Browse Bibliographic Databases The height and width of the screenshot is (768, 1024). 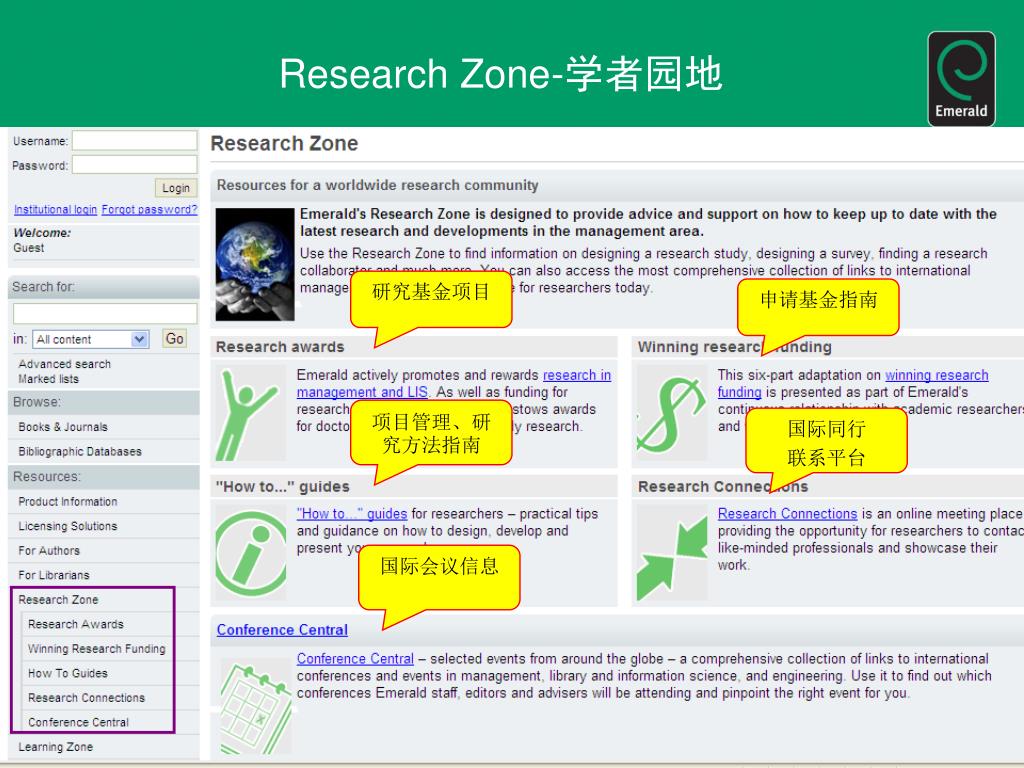[80, 451]
